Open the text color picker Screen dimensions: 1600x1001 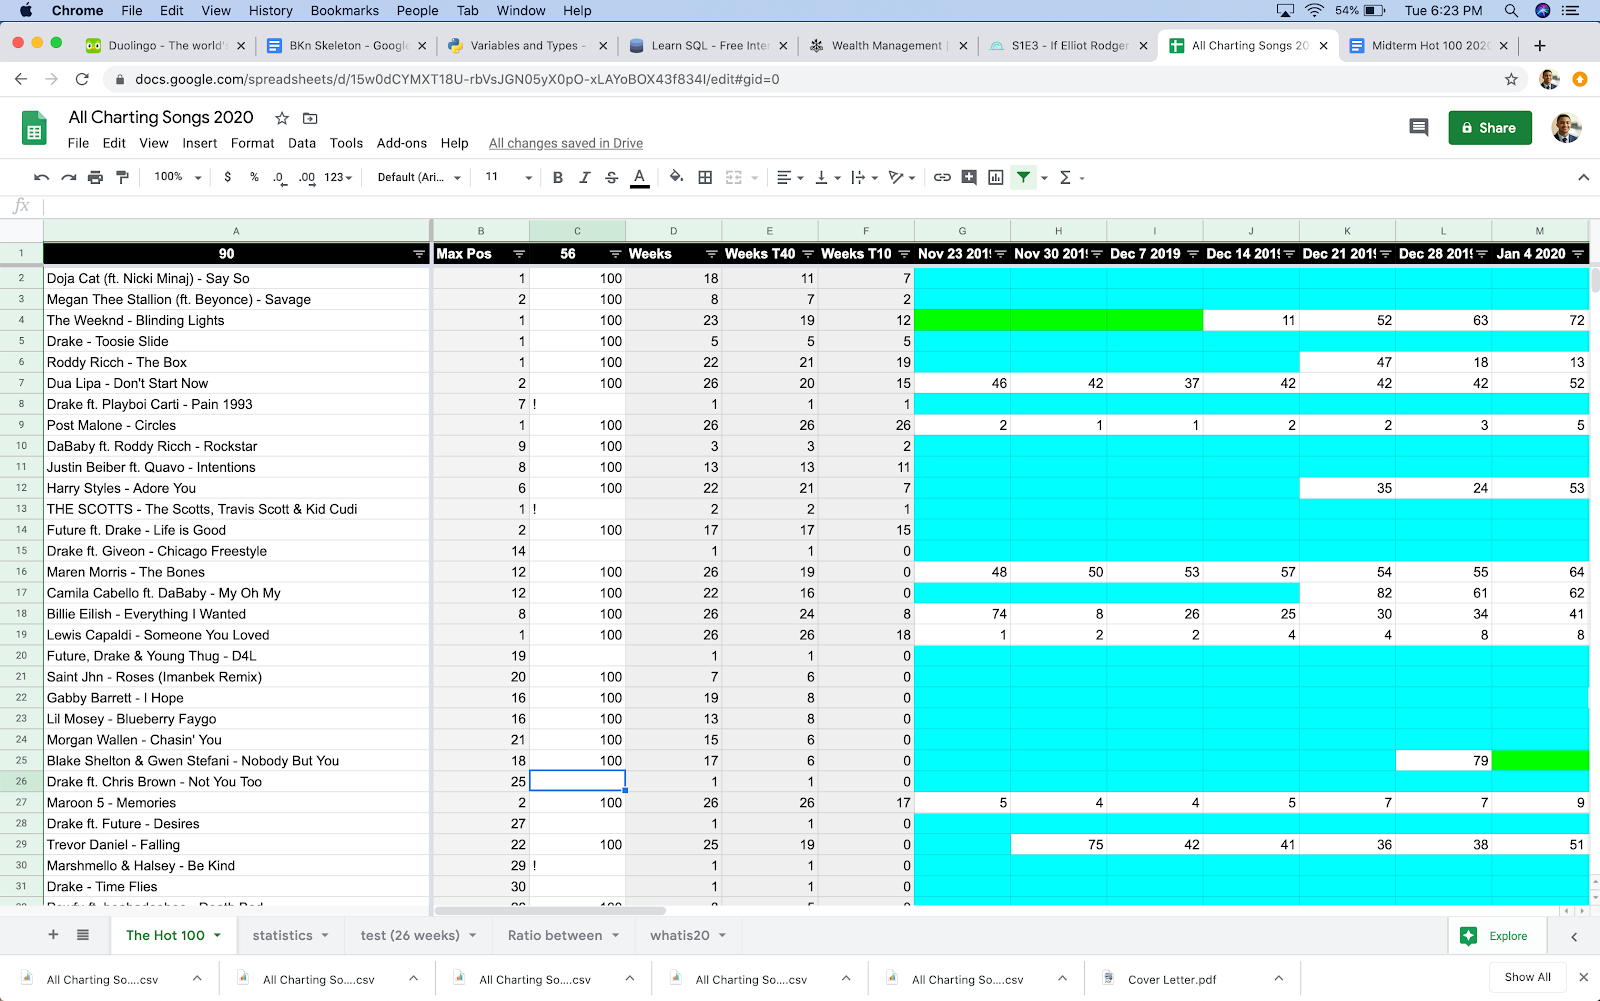pyautogui.click(x=640, y=177)
